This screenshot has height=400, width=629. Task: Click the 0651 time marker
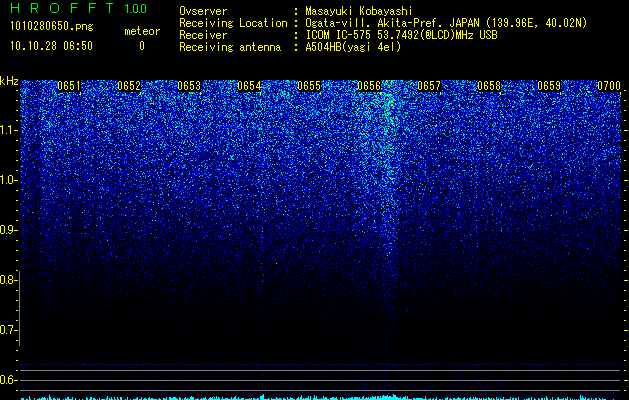(69, 86)
